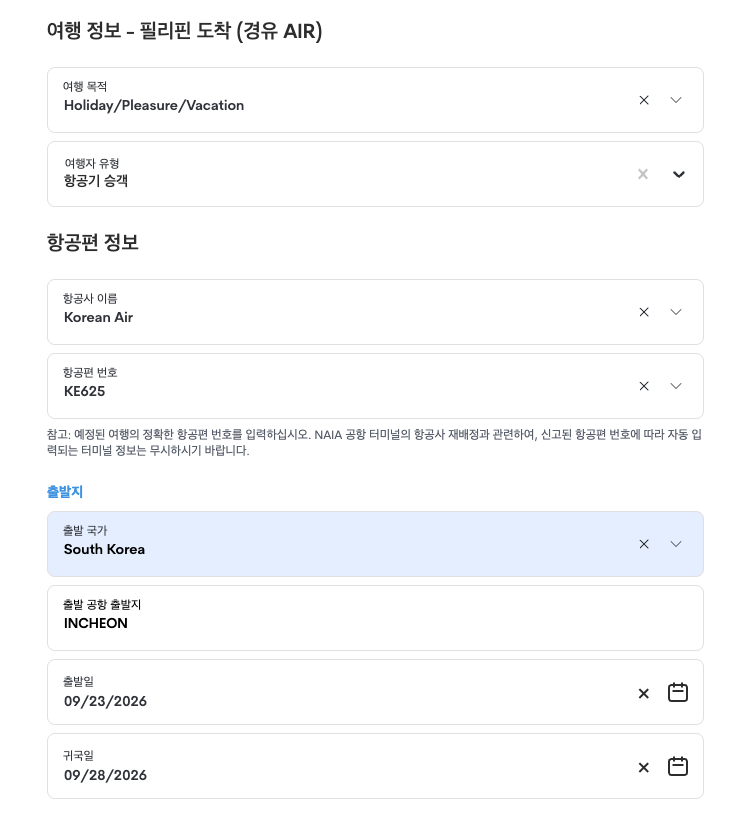Open the 항공편 번호 dropdown chevron
754x815 pixels.
pos(676,386)
